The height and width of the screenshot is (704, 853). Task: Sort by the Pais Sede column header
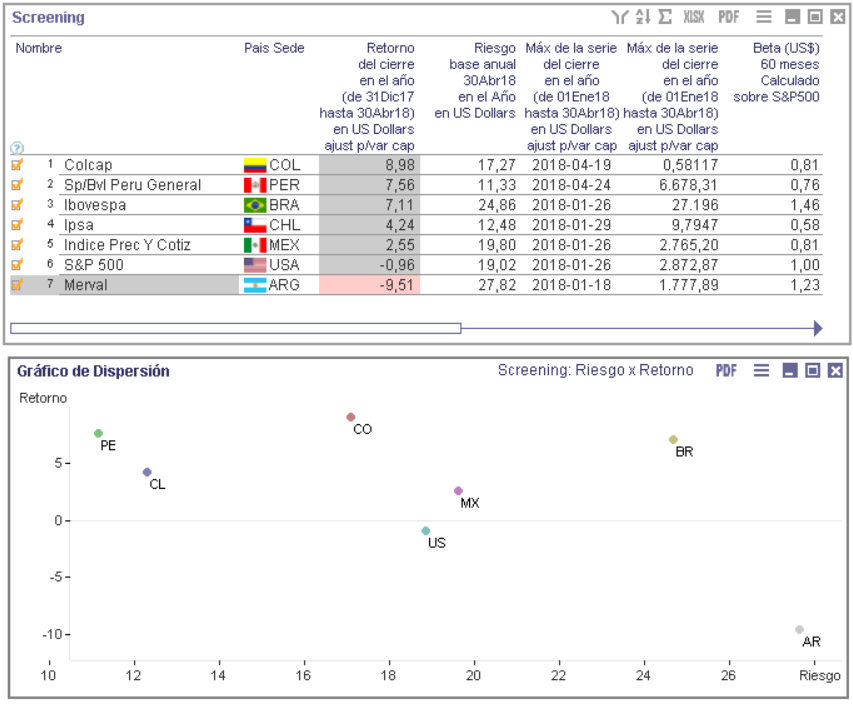point(274,48)
